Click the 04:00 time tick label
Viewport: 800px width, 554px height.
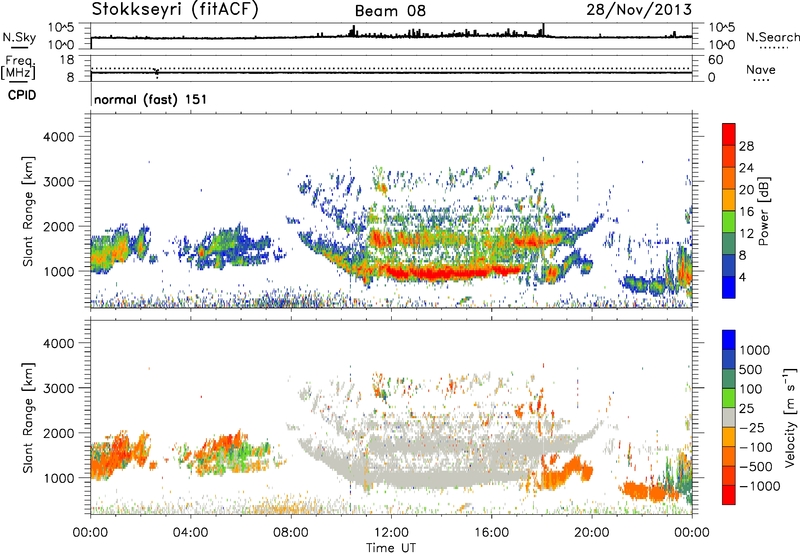[190, 533]
